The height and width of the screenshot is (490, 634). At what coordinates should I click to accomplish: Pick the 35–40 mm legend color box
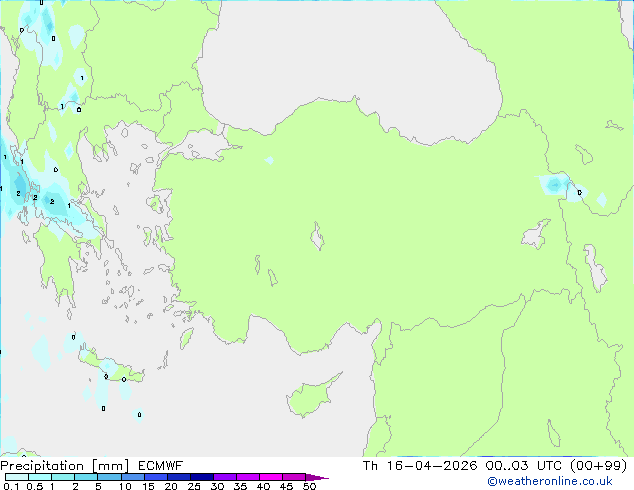pos(247,477)
